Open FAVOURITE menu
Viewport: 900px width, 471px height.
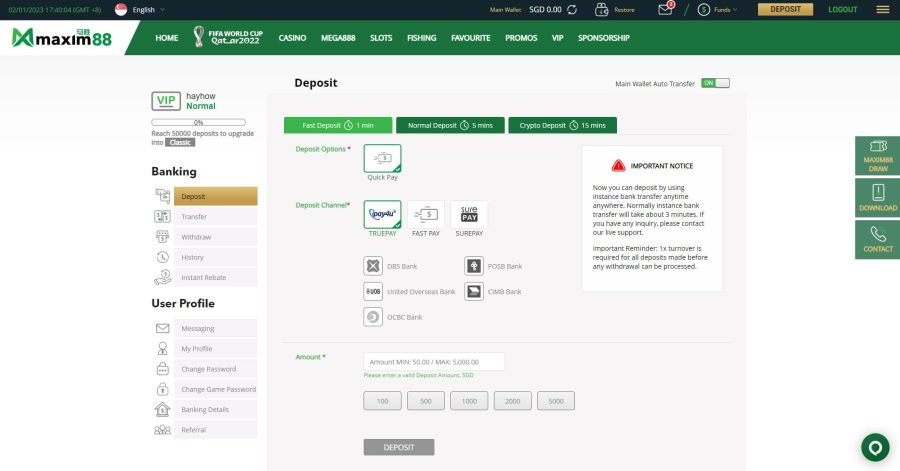point(471,38)
